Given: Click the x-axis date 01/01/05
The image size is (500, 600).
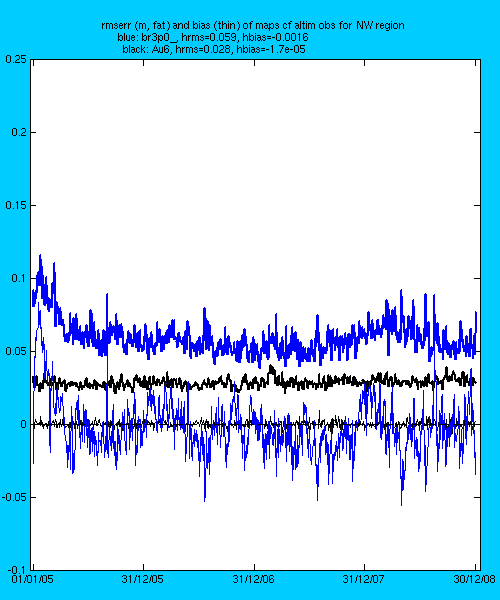Looking at the screenshot, I should tap(33, 579).
